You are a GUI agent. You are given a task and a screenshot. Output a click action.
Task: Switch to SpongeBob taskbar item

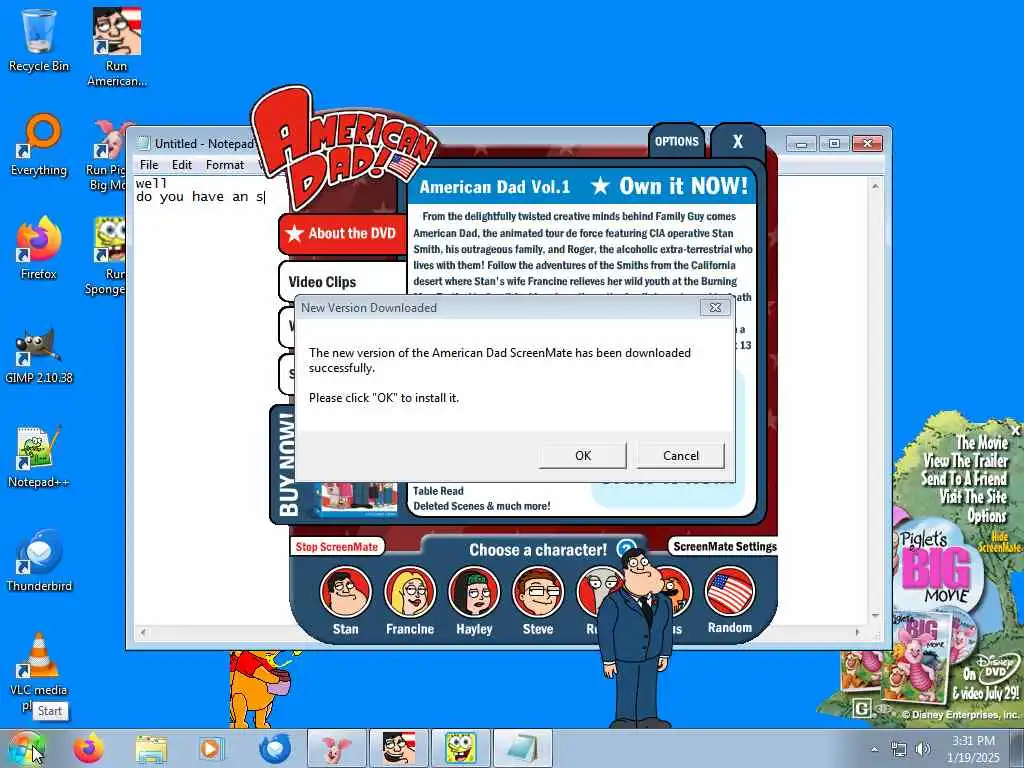(460, 748)
